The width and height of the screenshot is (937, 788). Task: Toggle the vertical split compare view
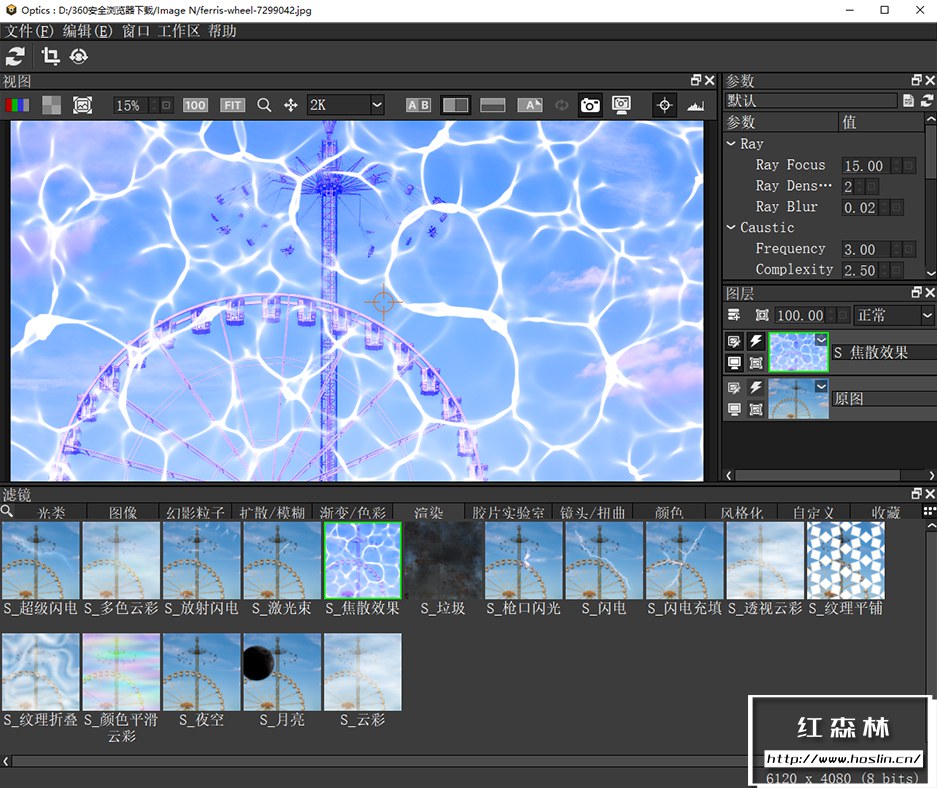455,105
